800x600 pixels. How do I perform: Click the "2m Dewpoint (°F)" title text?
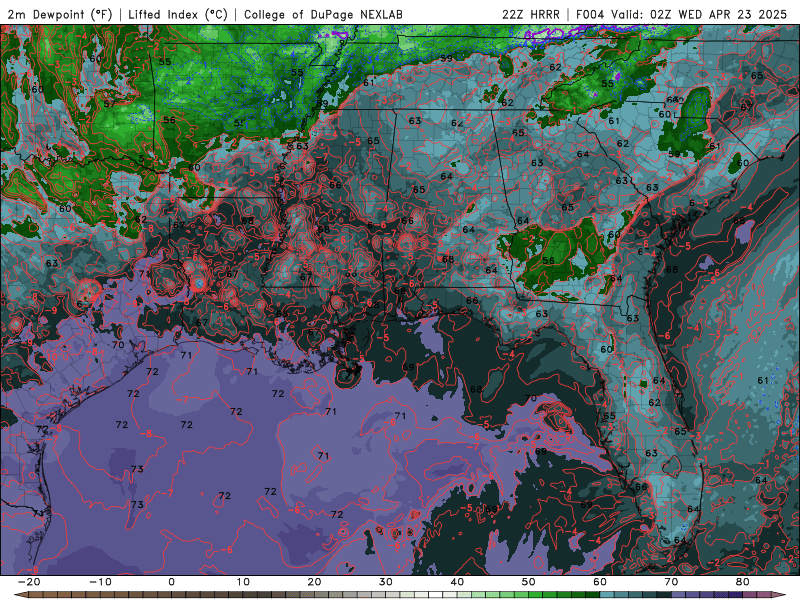click(x=60, y=14)
